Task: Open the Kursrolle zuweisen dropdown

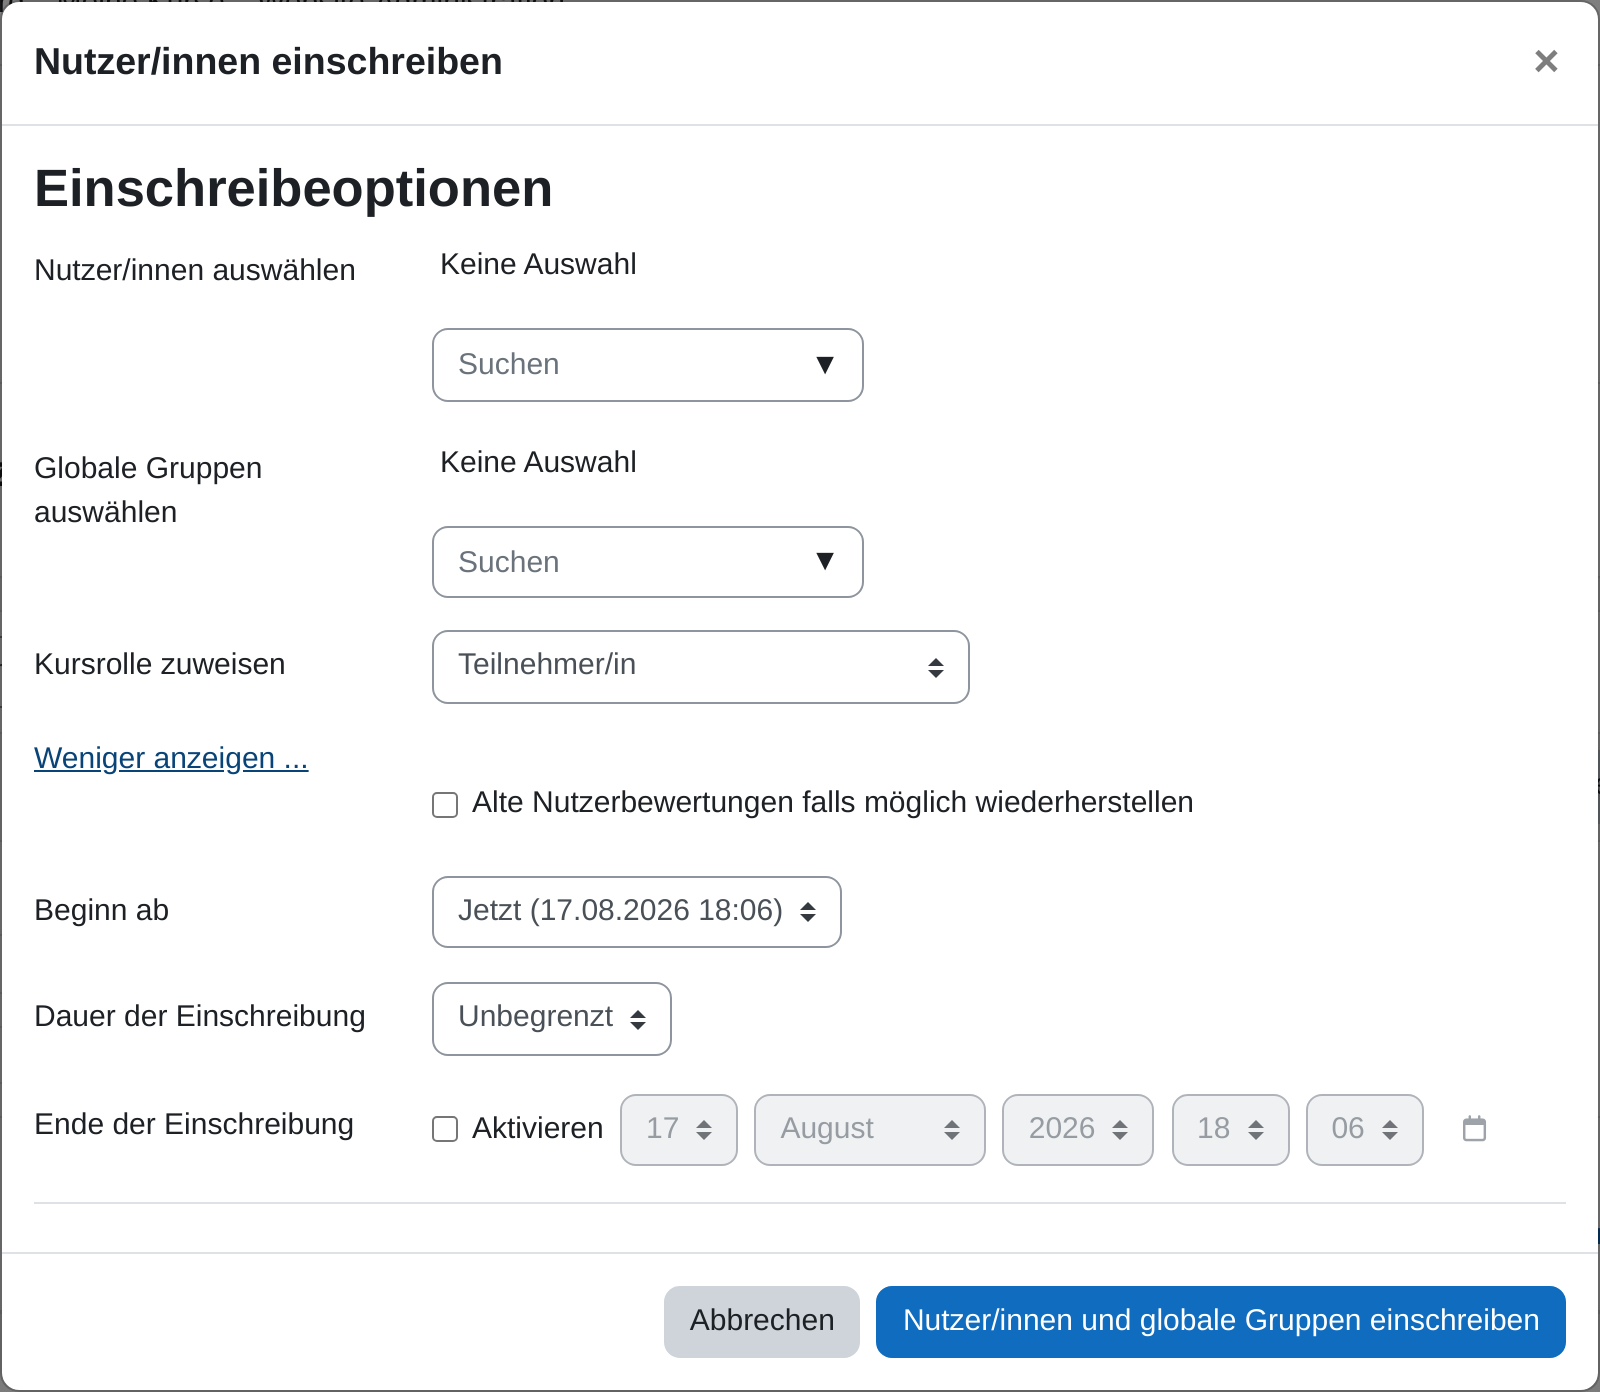Action: tap(701, 667)
